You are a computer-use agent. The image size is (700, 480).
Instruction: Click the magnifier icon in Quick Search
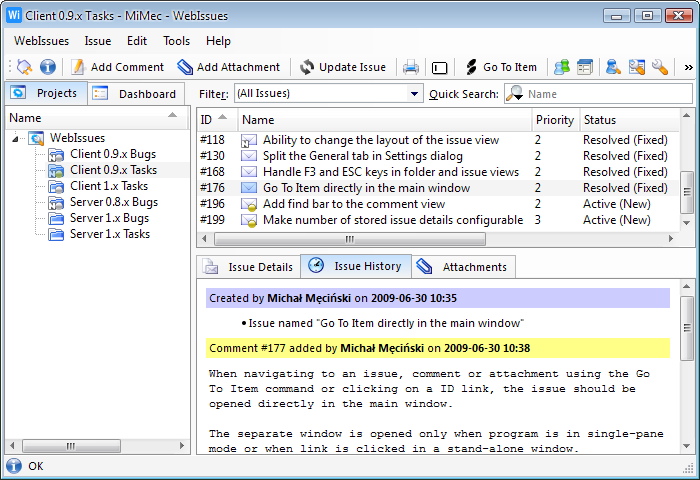pyautogui.click(x=515, y=94)
